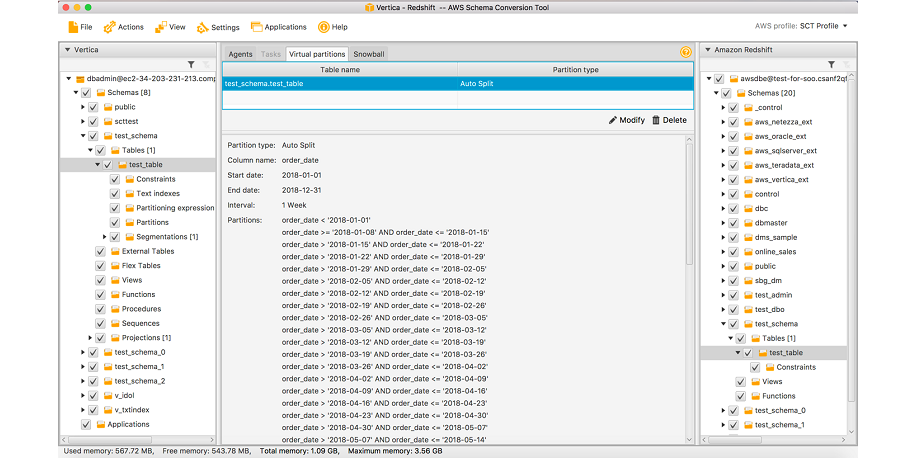Screen dimensions: 916x458
Task: Open the Applications menu icon
Action: coord(256,27)
